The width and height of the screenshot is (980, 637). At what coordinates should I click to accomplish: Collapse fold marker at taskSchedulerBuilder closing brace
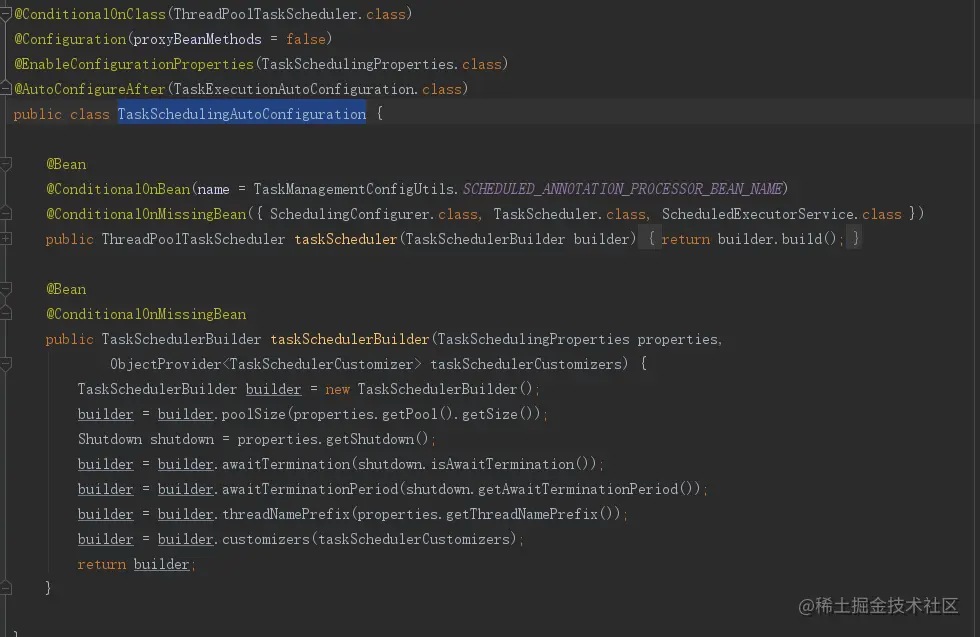[x=6, y=588]
